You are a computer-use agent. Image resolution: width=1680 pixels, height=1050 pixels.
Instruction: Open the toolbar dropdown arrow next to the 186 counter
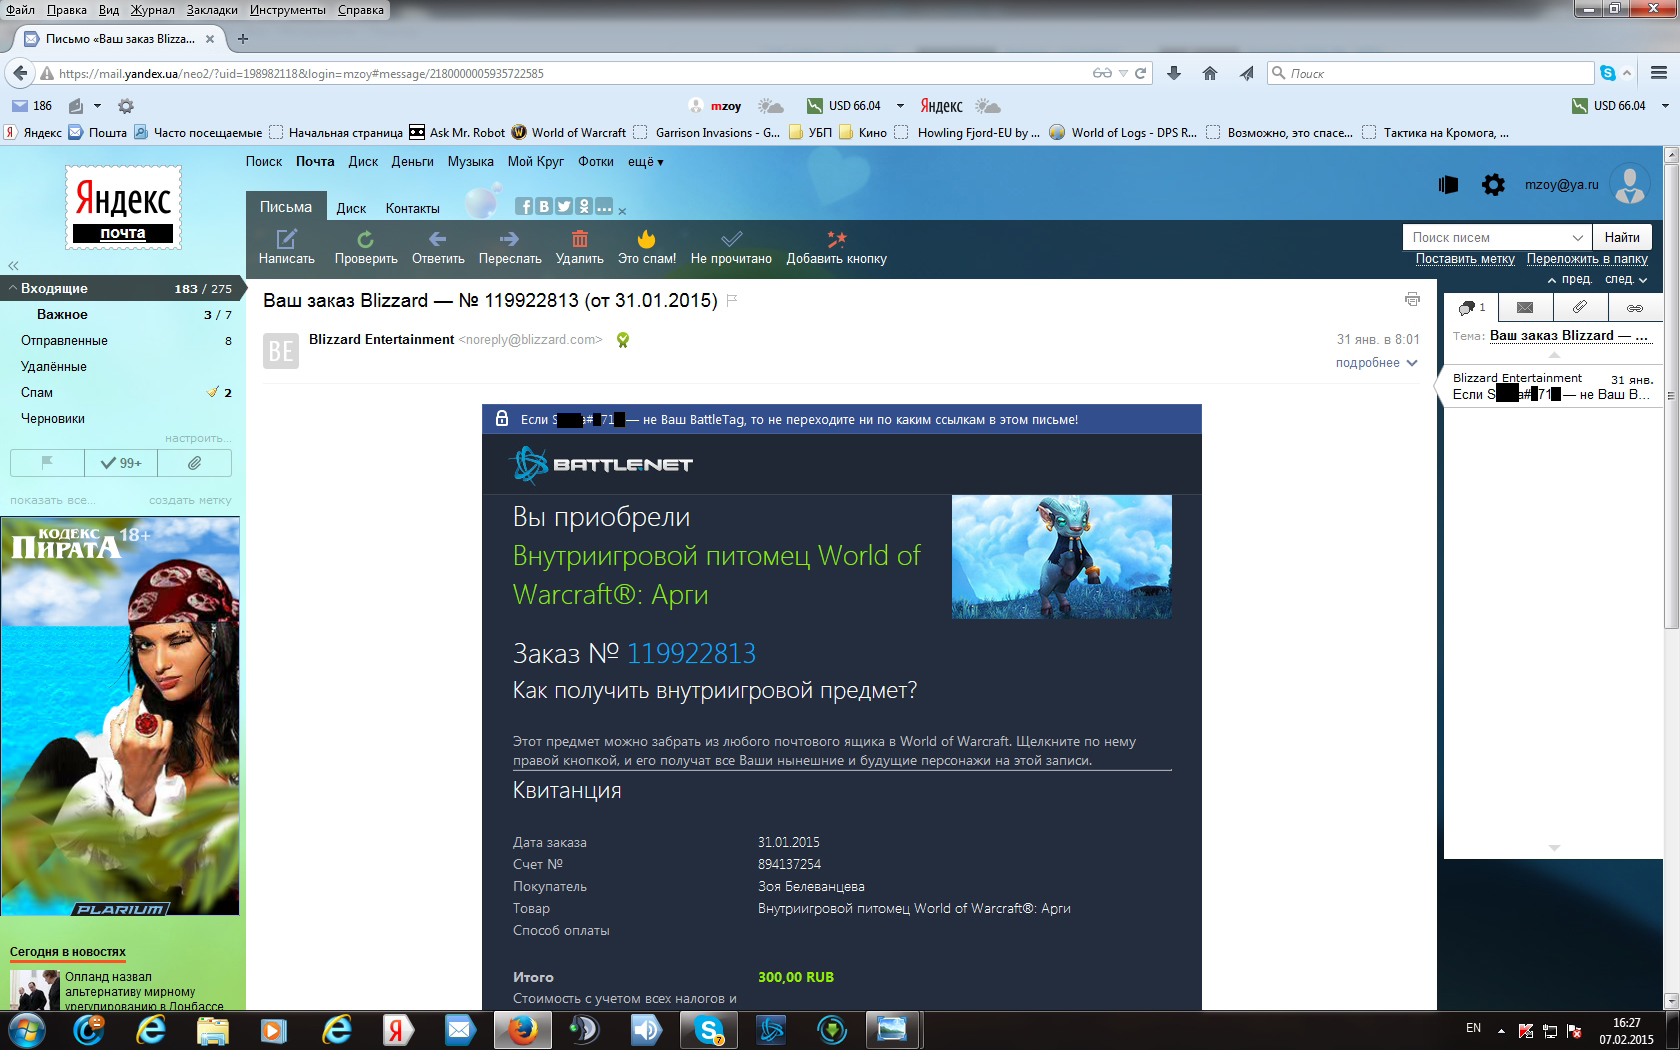[x=97, y=106]
